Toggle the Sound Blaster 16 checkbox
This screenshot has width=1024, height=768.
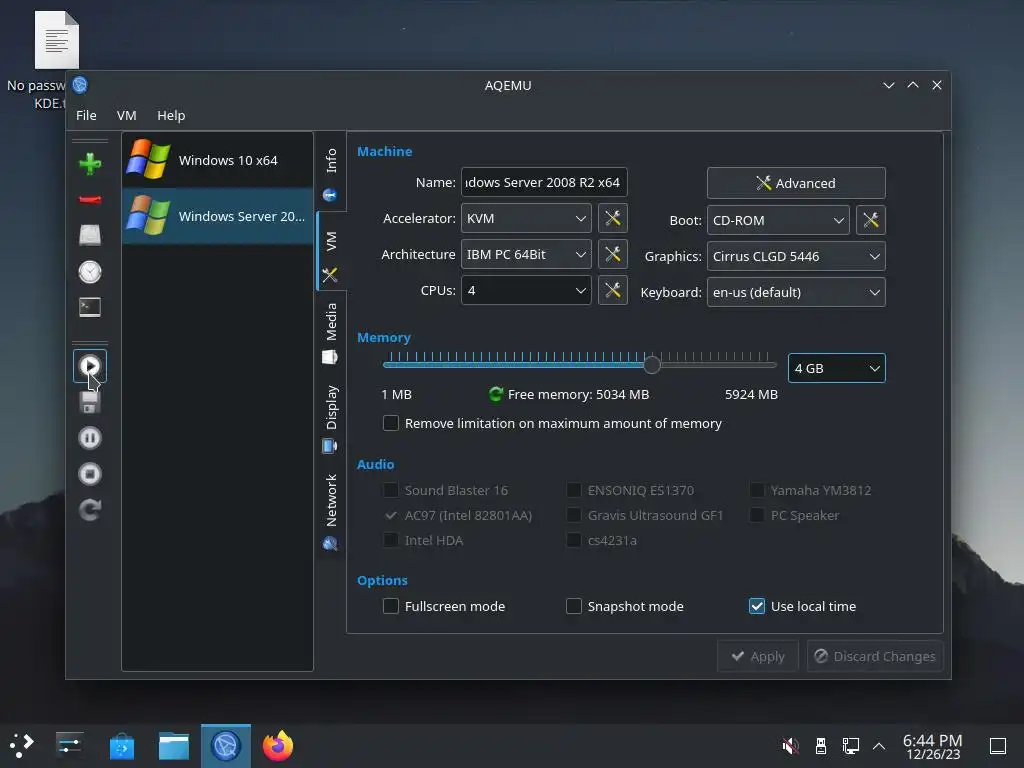[x=391, y=490]
